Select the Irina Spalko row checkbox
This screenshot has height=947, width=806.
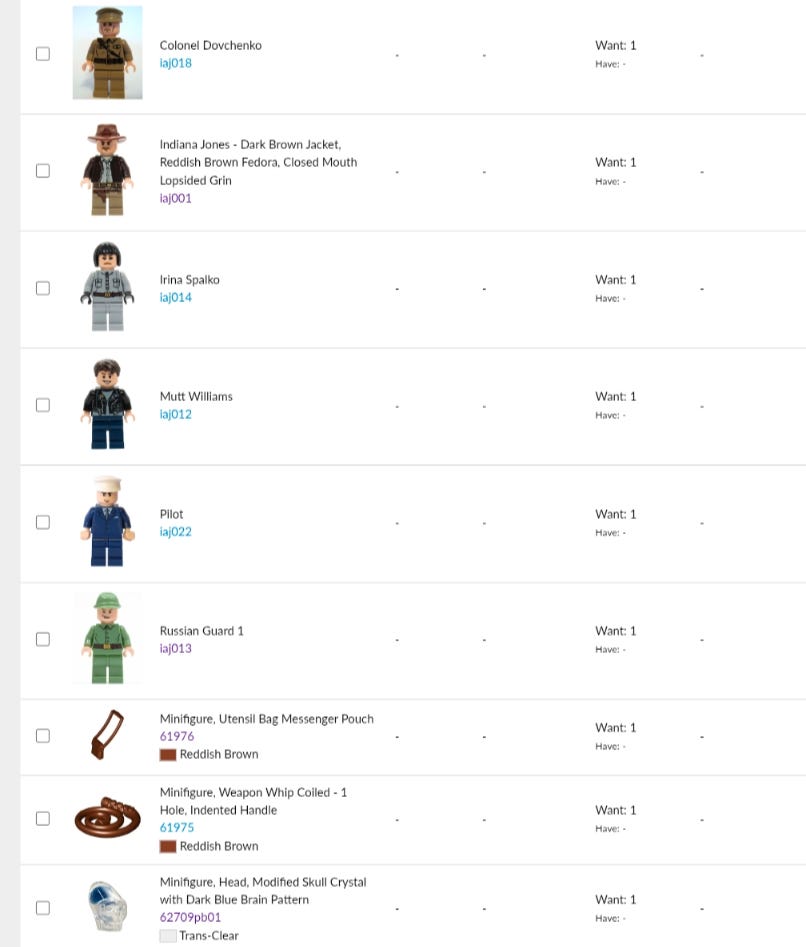[x=43, y=288]
